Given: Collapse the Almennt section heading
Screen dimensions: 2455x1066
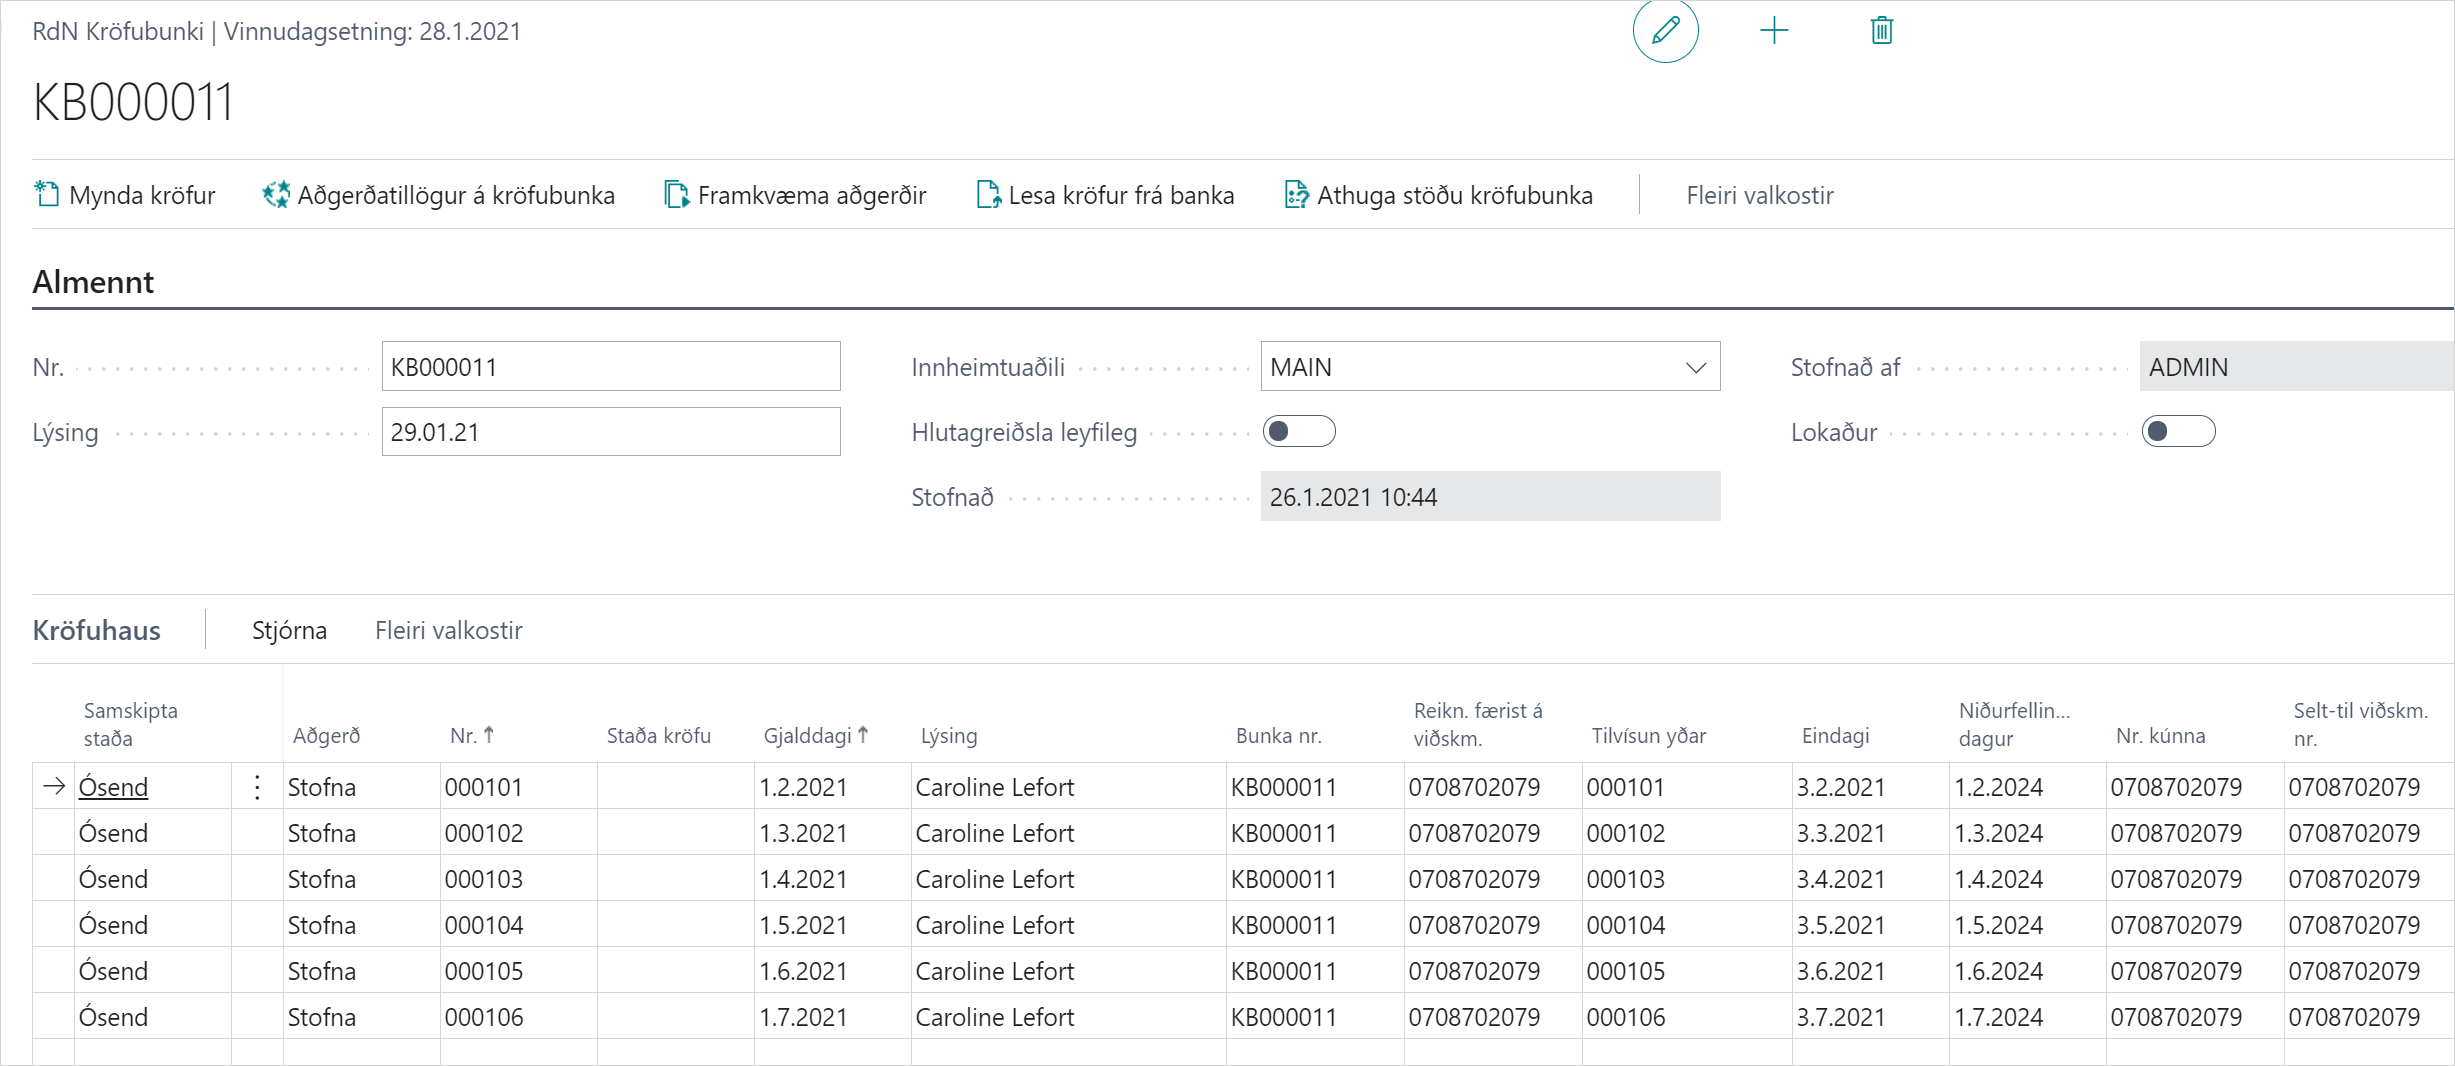Looking at the screenshot, I should click(x=93, y=282).
